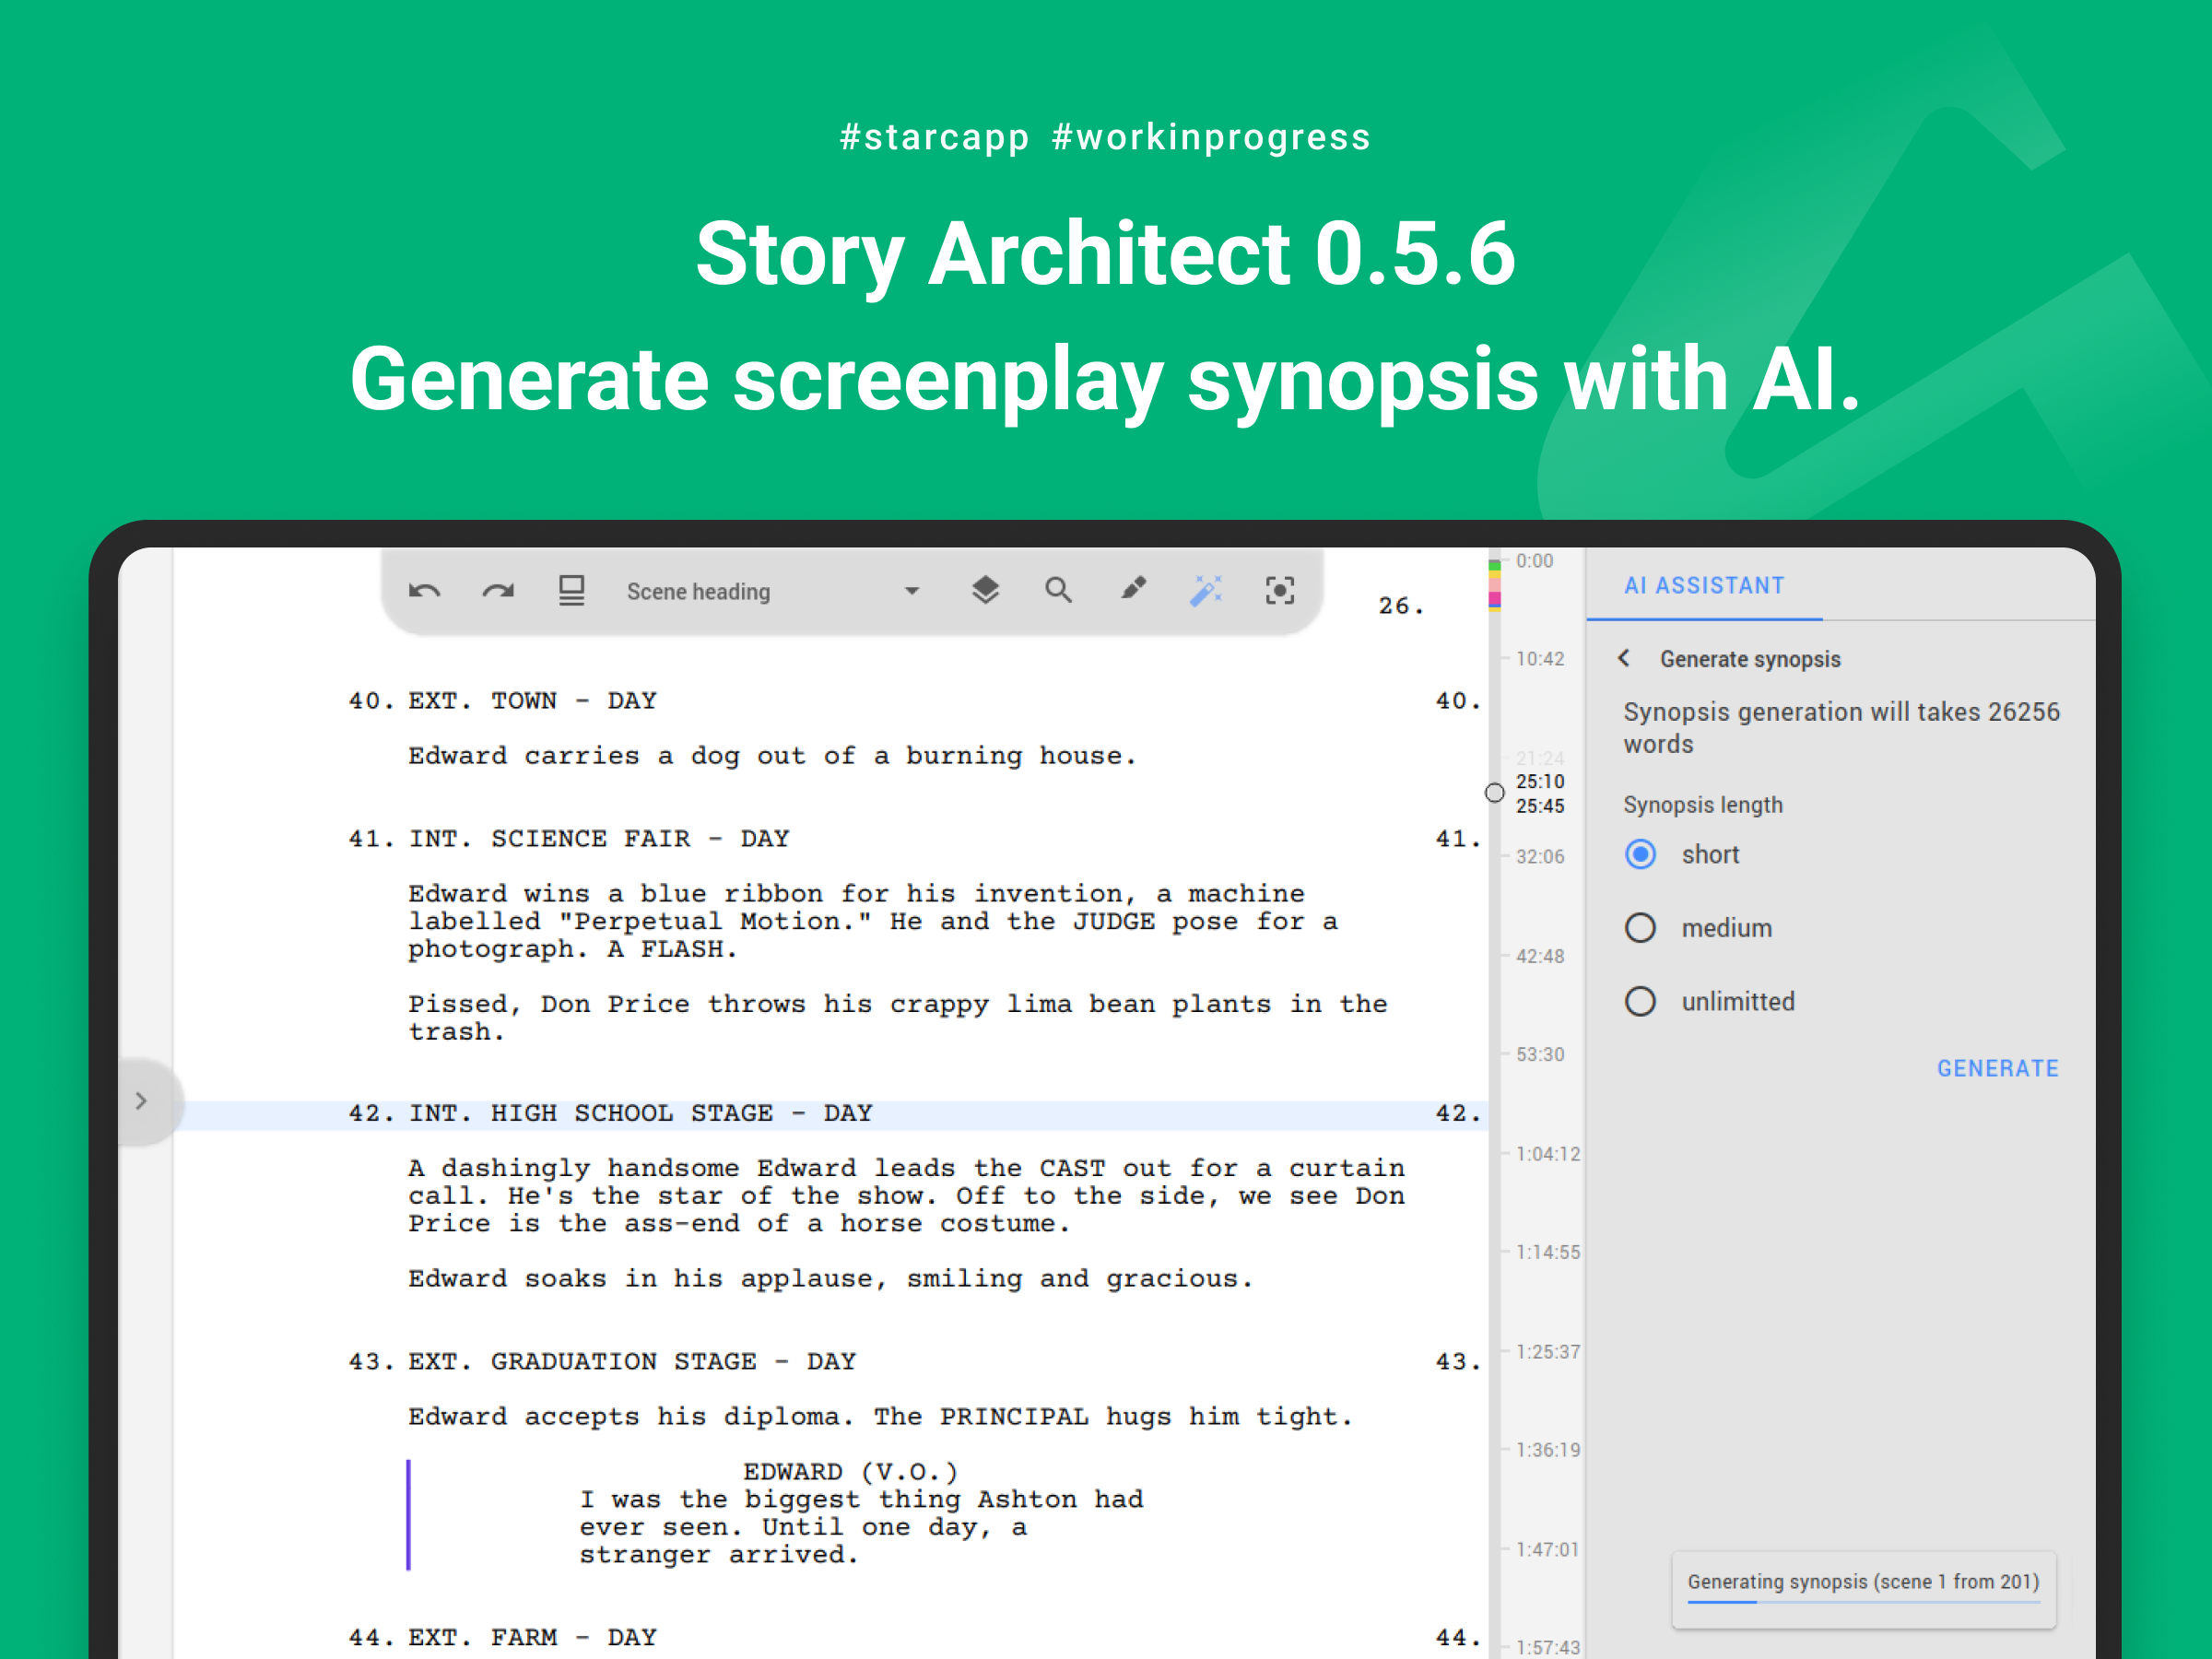The height and width of the screenshot is (1659, 2212).
Task: Open the page layout icon in toolbar
Action: click(x=571, y=591)
